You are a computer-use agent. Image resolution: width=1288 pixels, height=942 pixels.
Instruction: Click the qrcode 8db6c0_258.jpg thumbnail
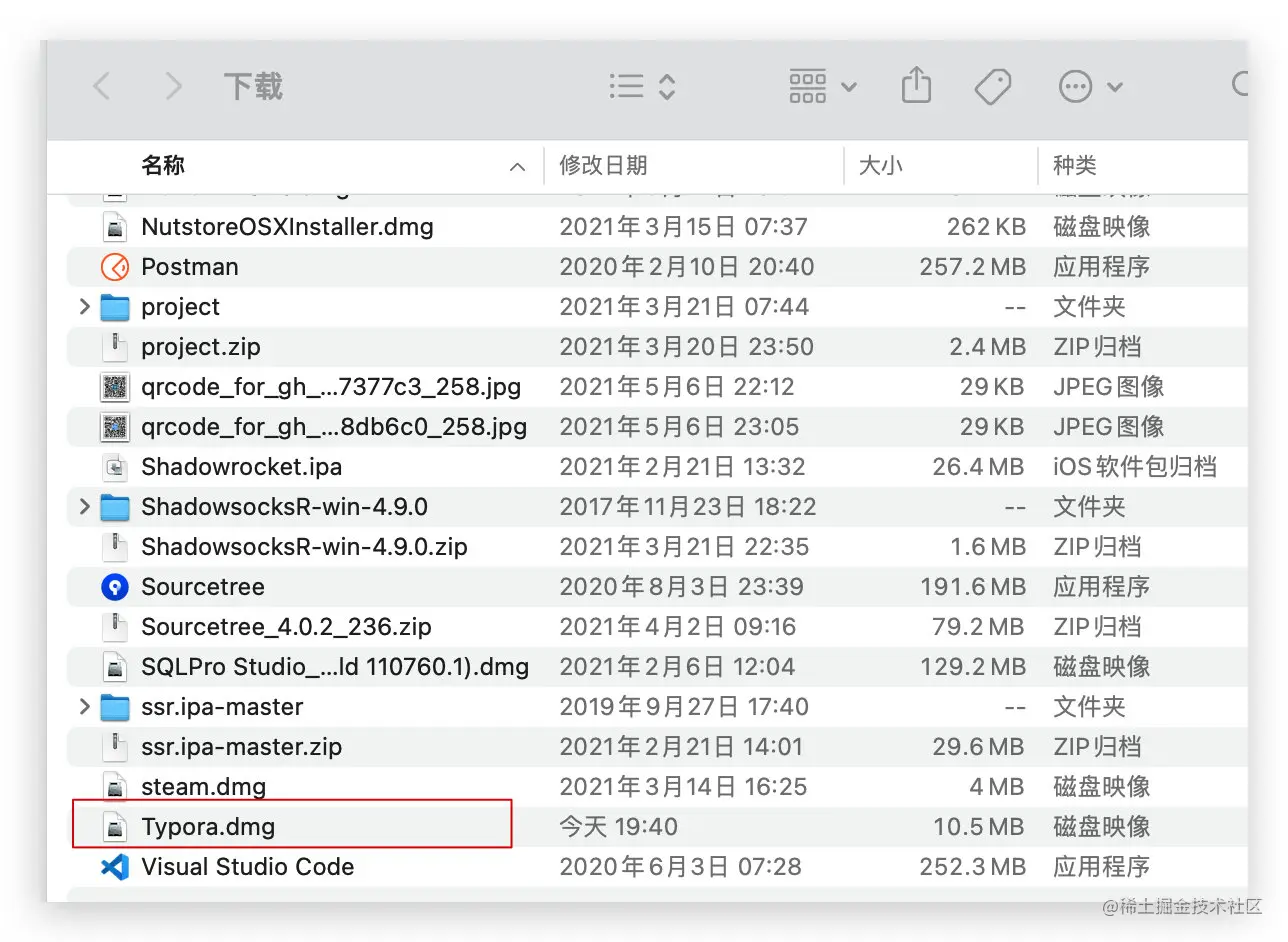tap(116, 427)
